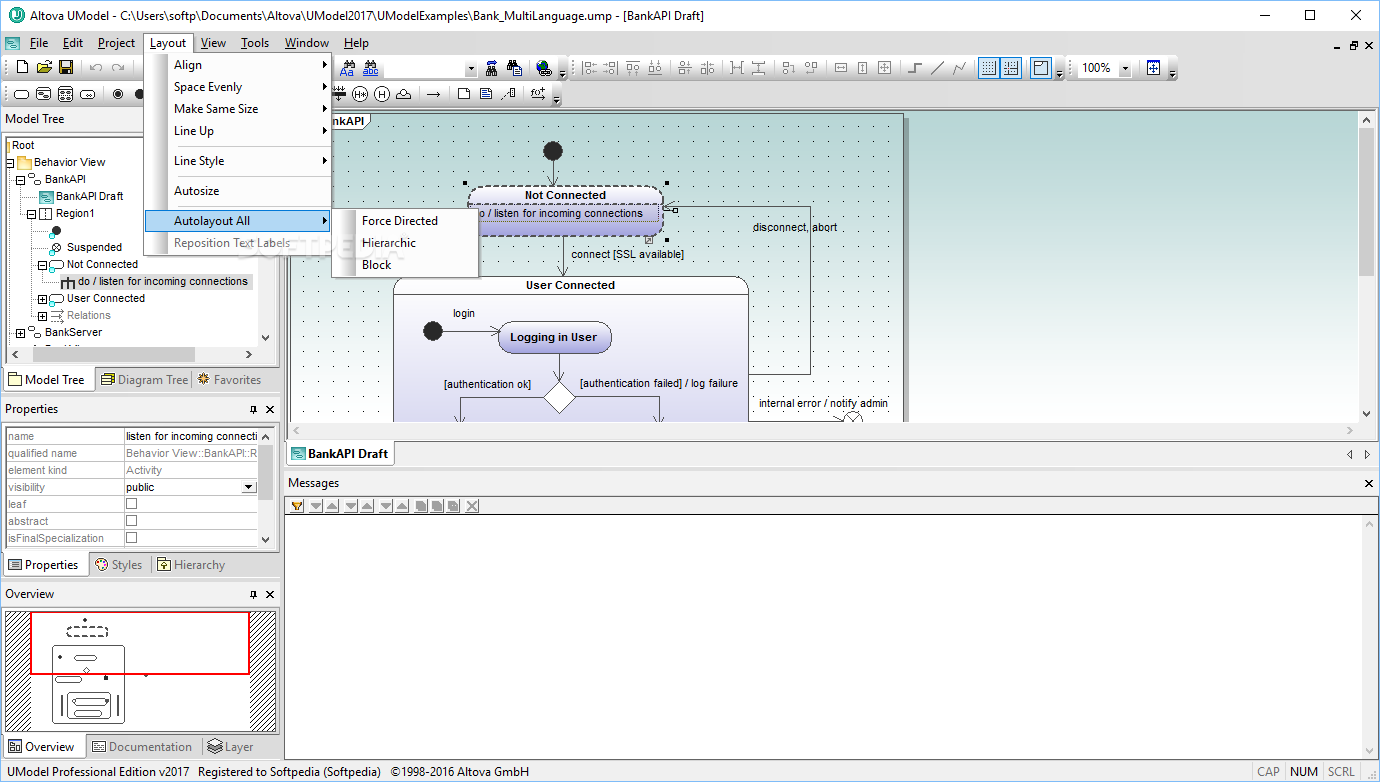Screen dimensions: 1380x782
Task: Open the File menu
Action: pyautogui.click(x=39, y=43)
